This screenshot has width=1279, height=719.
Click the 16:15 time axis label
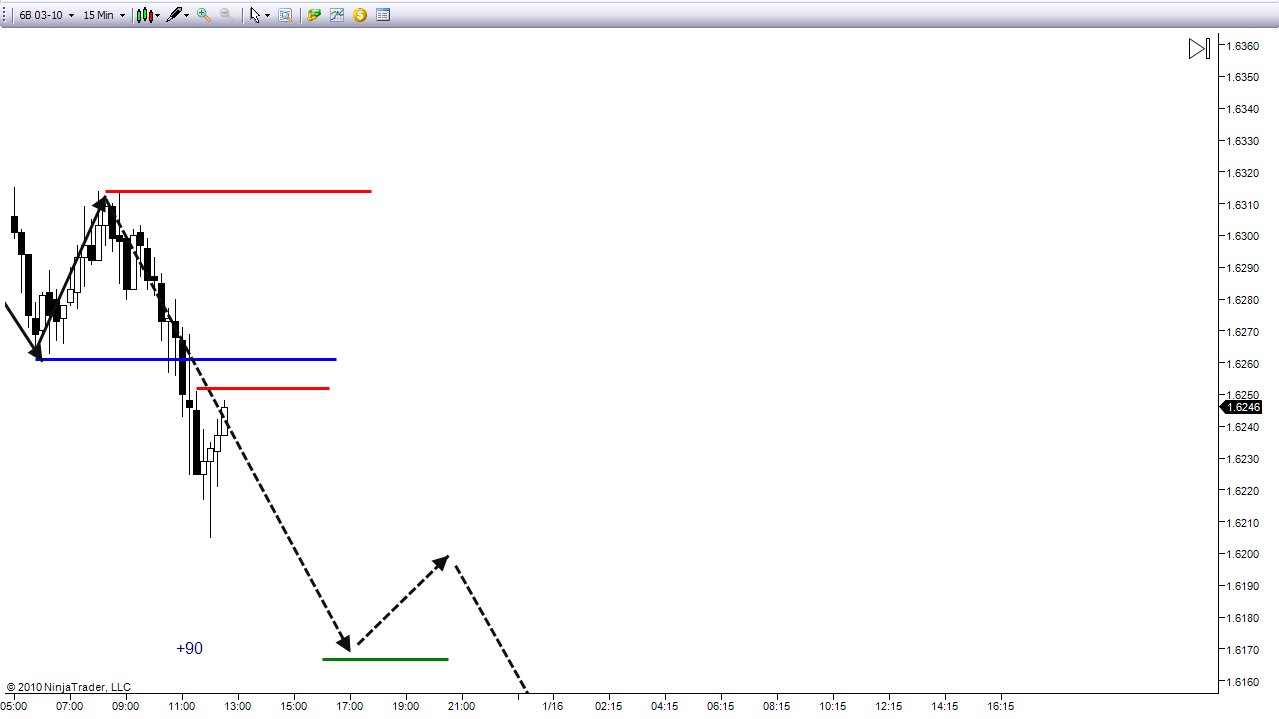click(x=1000, y=706)
